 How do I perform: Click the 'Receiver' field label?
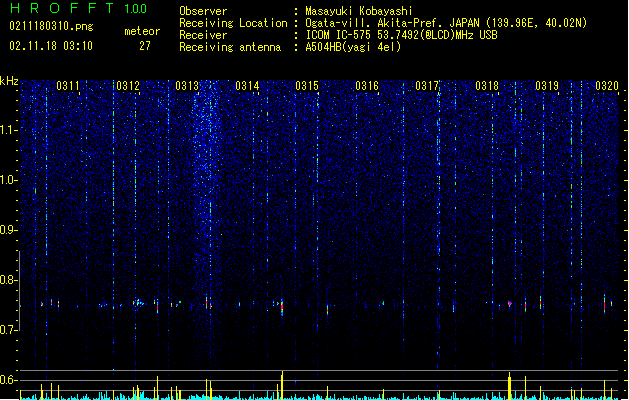203,35
